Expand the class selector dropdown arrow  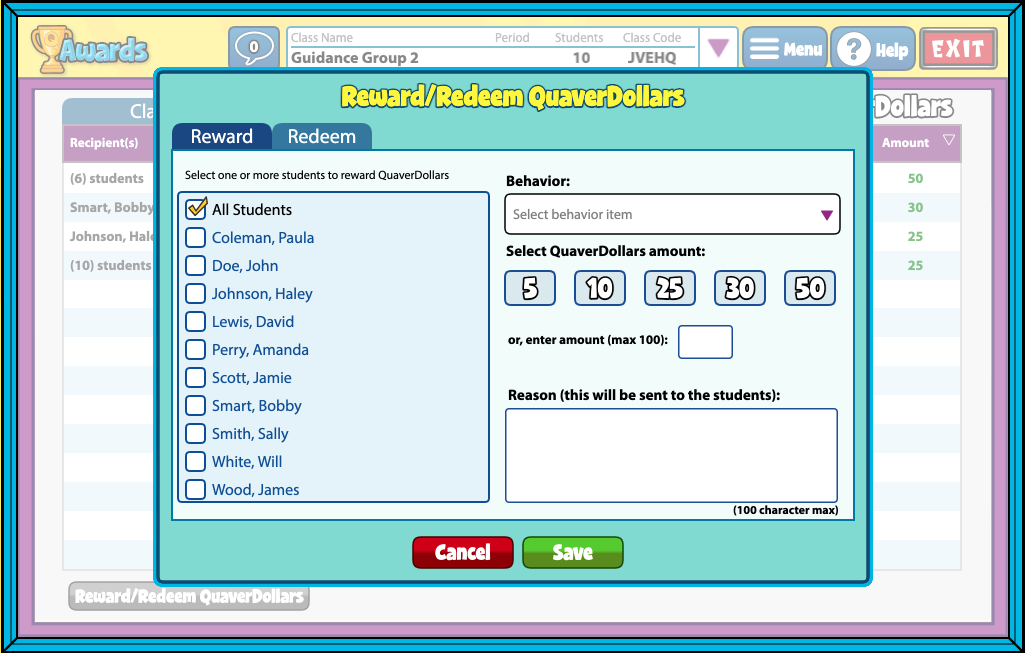coord(718,48)
